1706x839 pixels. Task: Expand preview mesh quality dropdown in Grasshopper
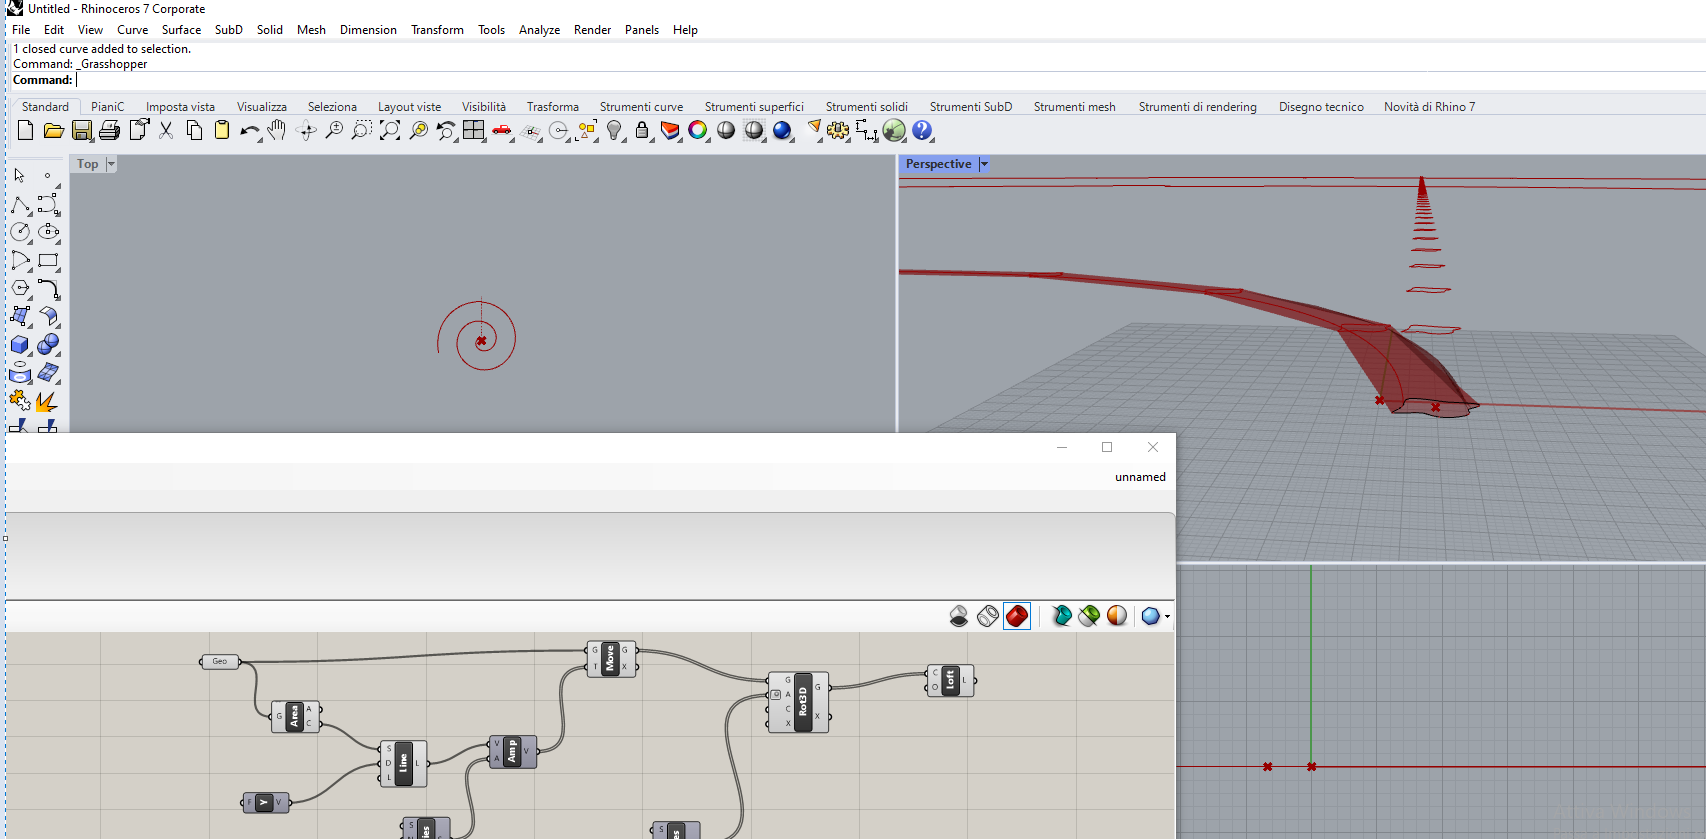tap(1167, 616)
